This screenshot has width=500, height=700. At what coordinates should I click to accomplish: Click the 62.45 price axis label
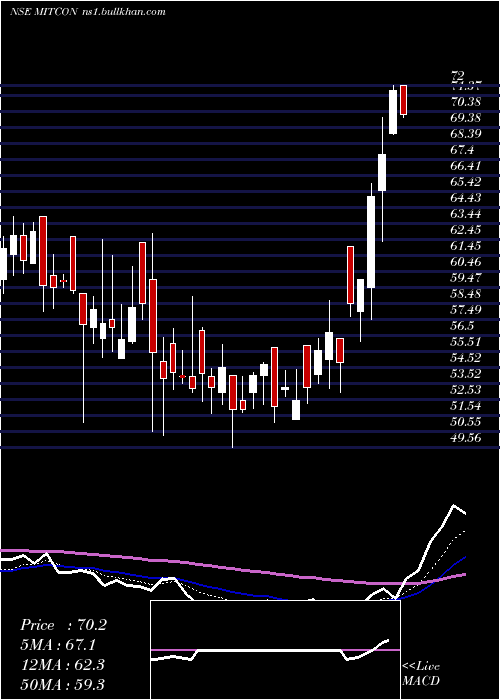click(x=466, y=230)
